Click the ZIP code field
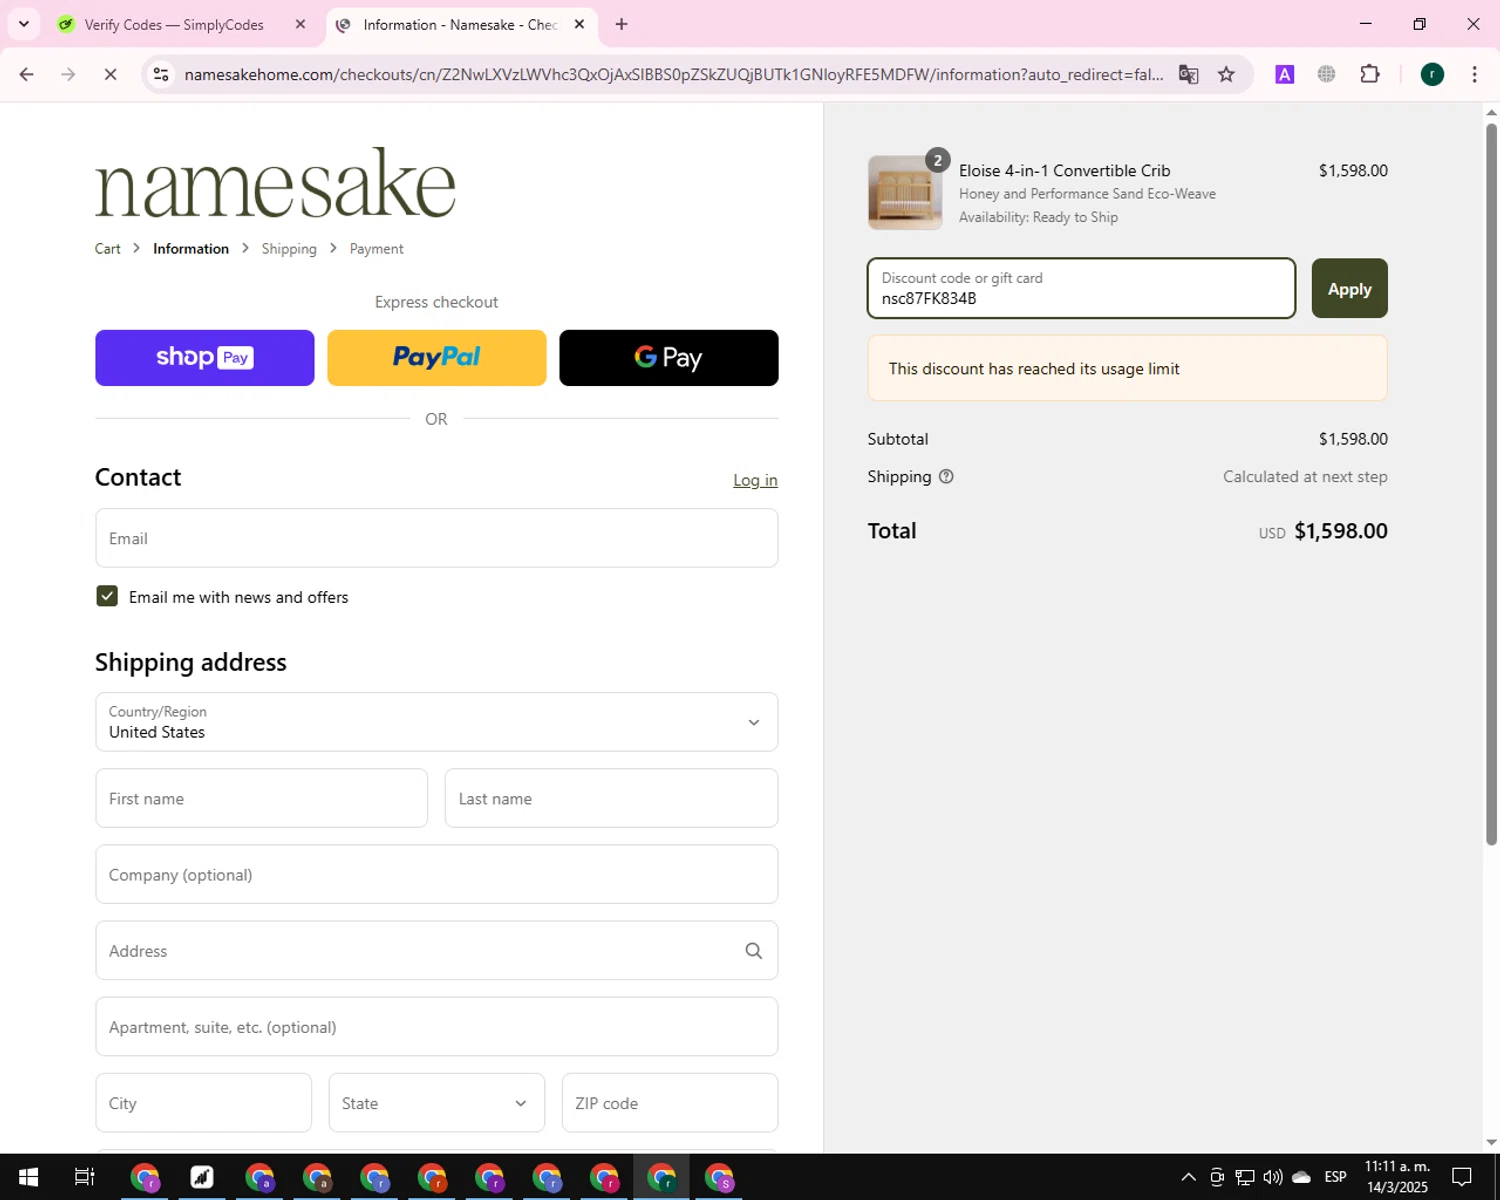 click(x=670, y=1103)
